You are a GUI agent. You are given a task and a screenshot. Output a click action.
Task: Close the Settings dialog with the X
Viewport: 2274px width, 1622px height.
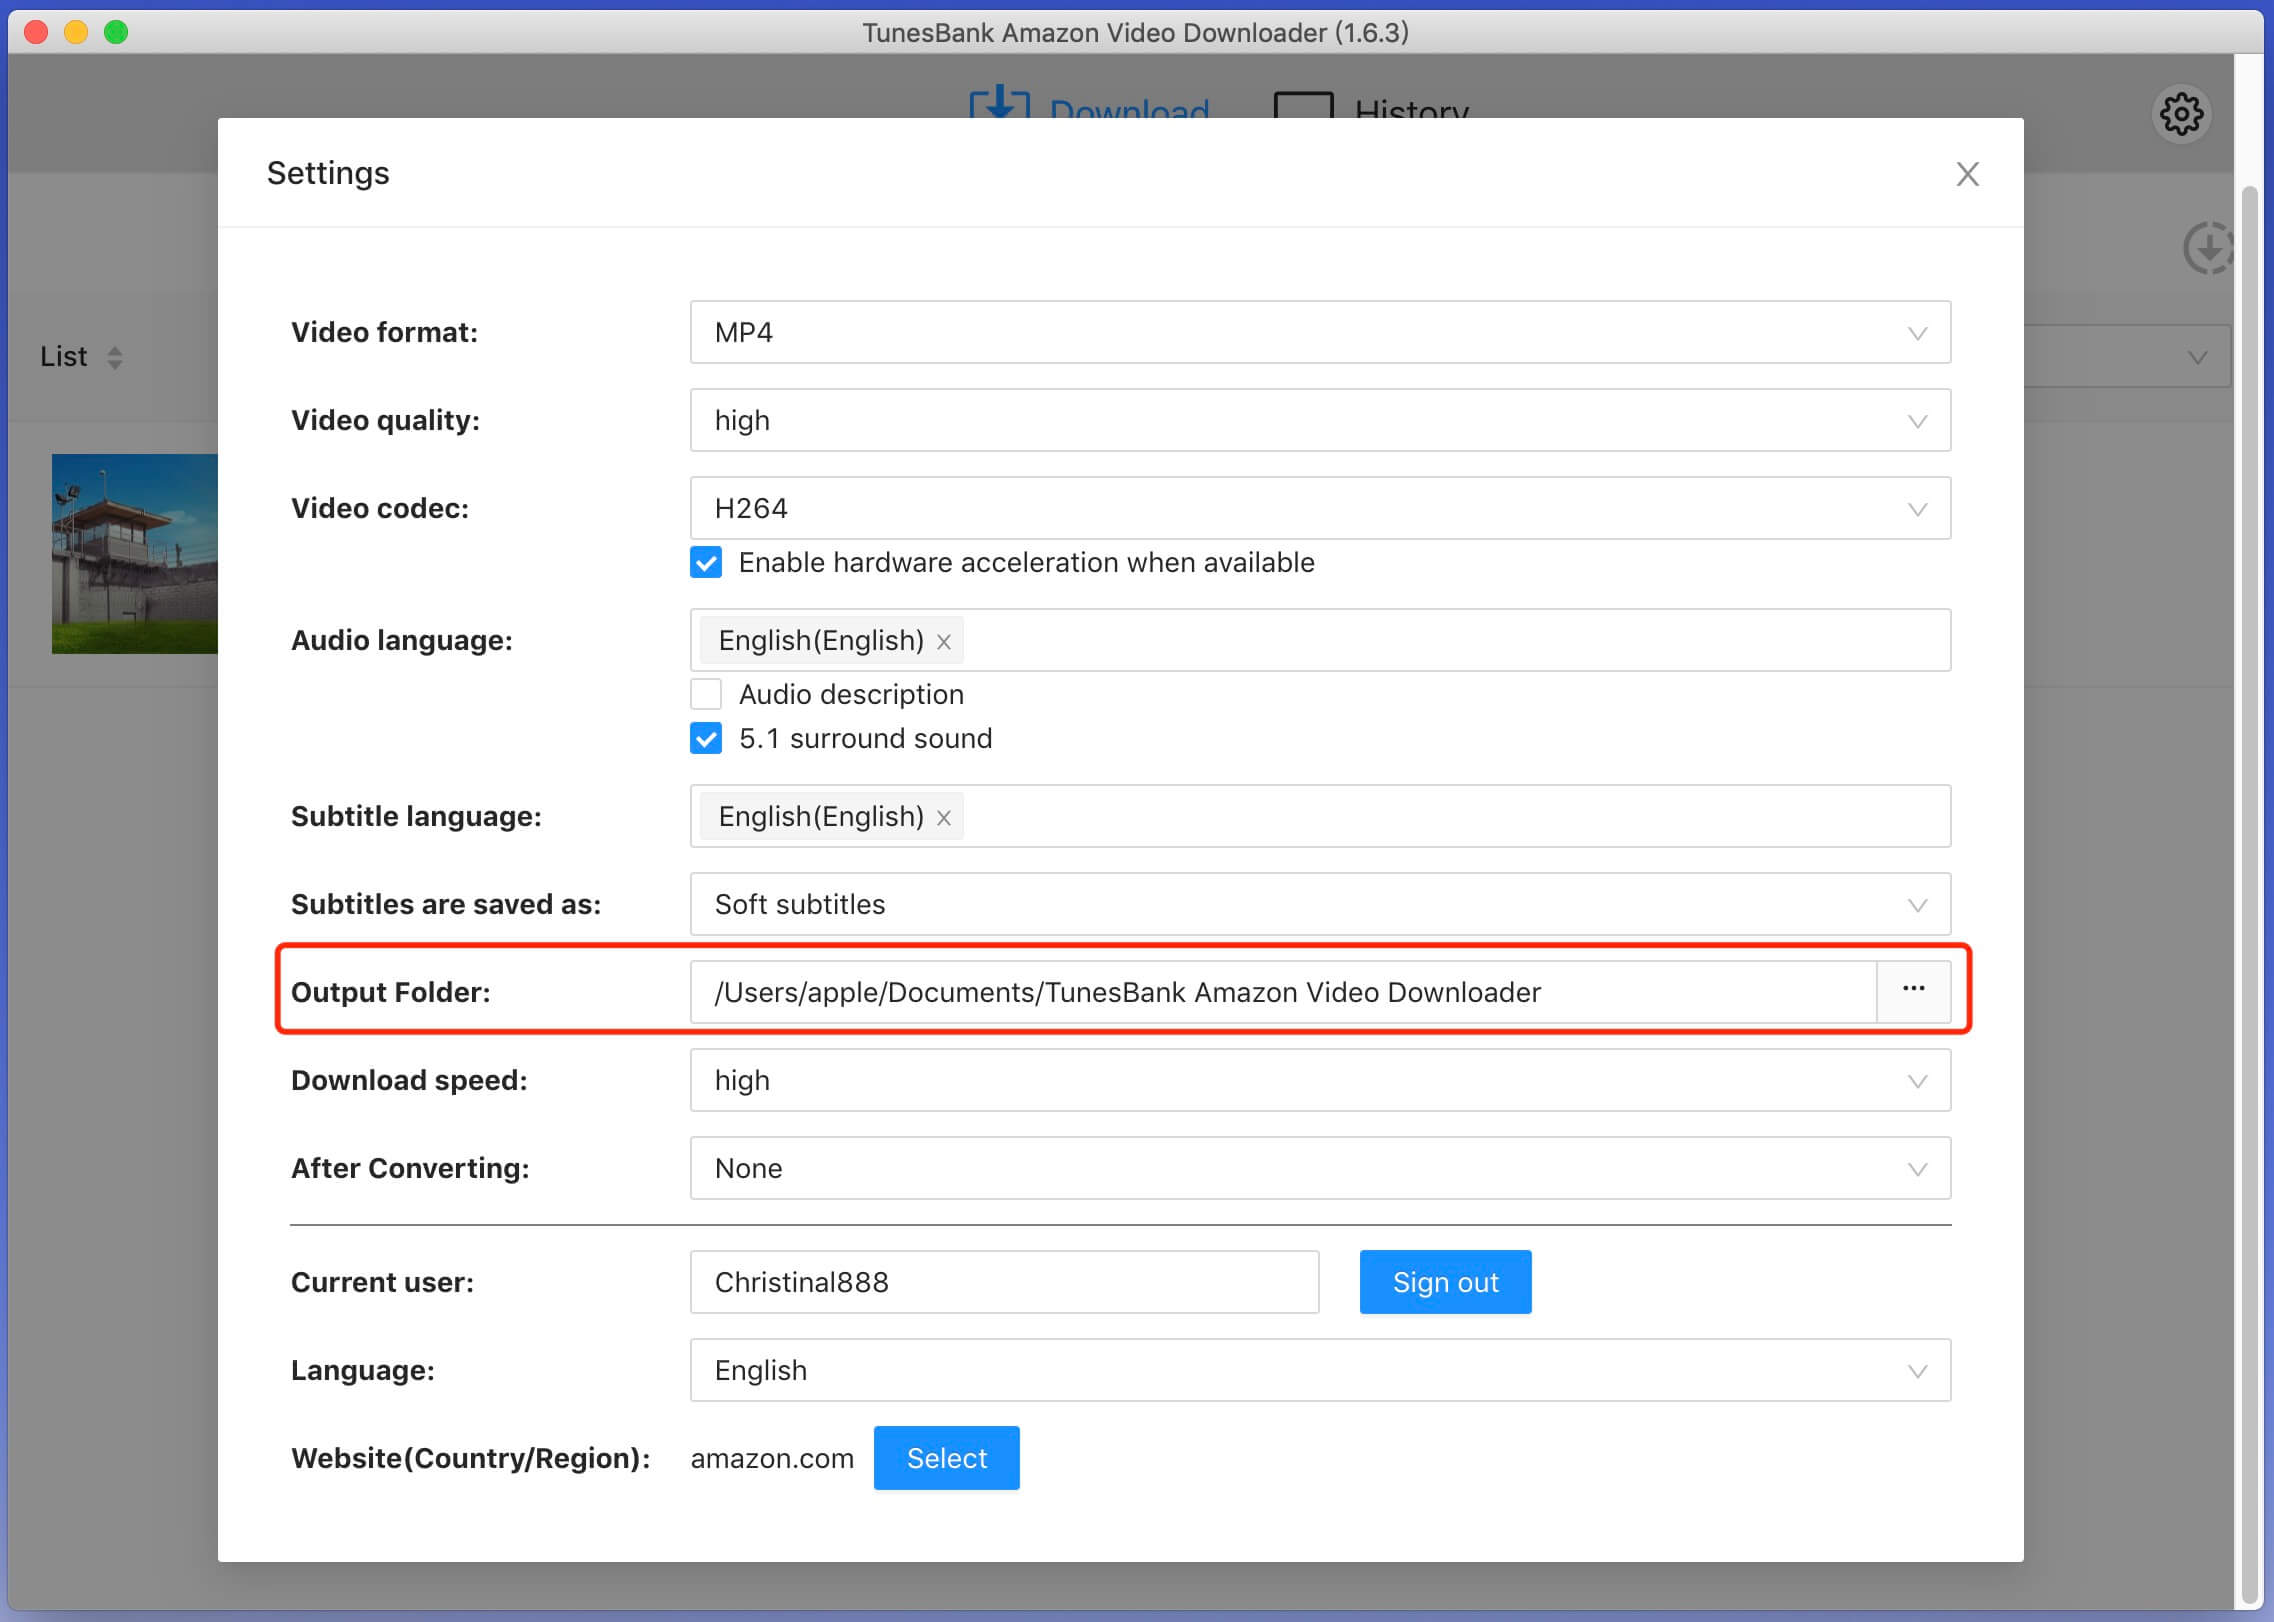point(1967,174)
